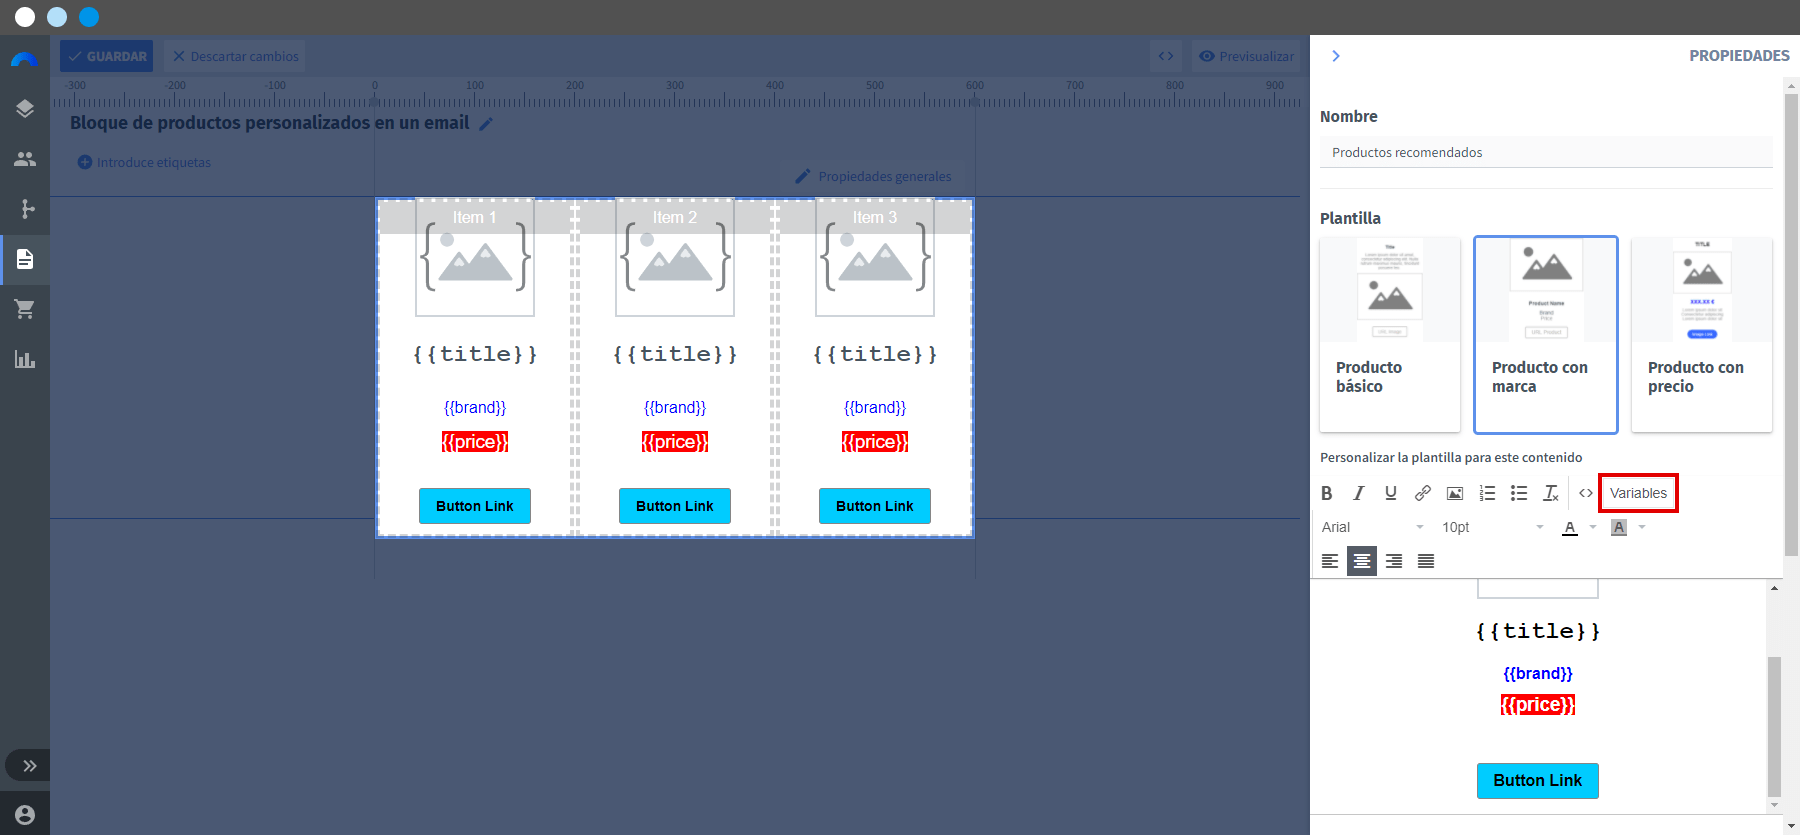Align text right
1800x835 pixels.
click(1394, 561)
